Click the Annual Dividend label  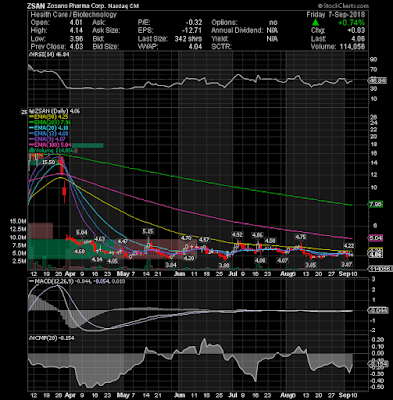click(x=237, y=31)
